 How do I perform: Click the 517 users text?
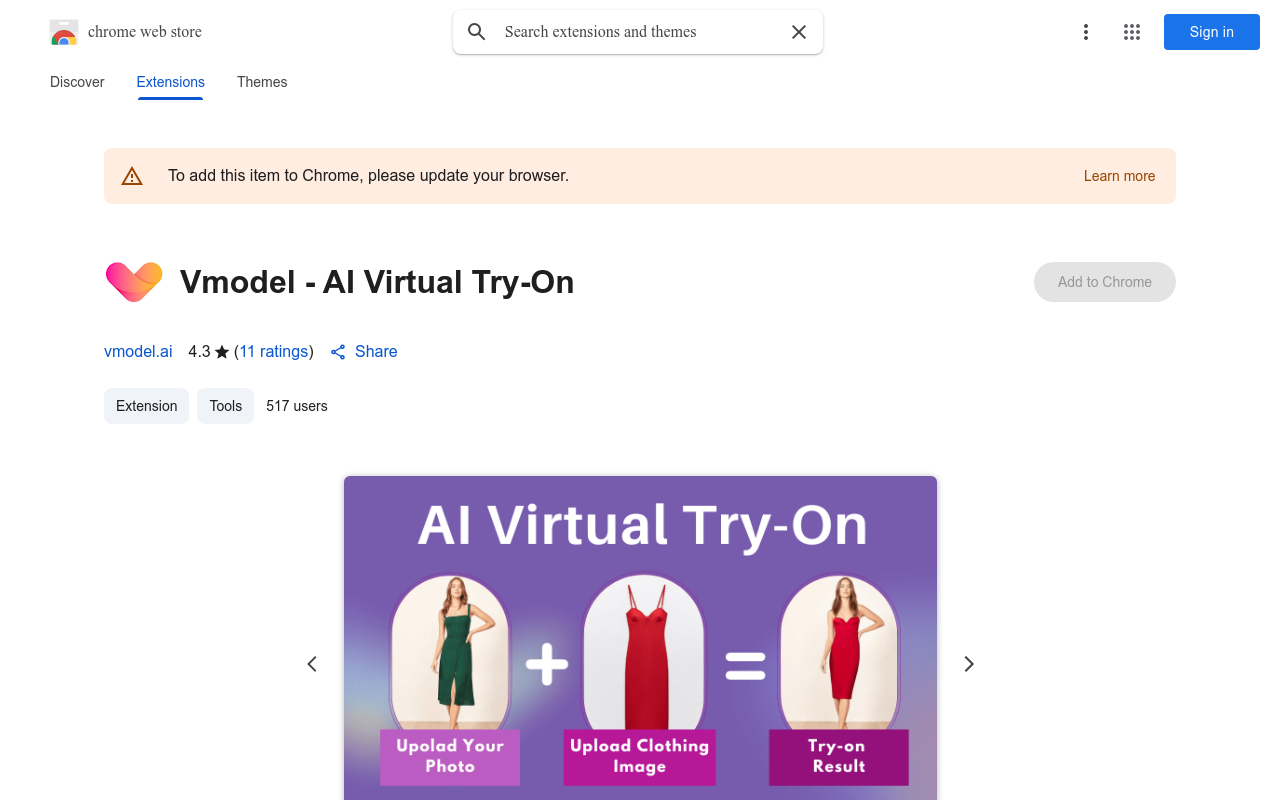coord(297,406)
